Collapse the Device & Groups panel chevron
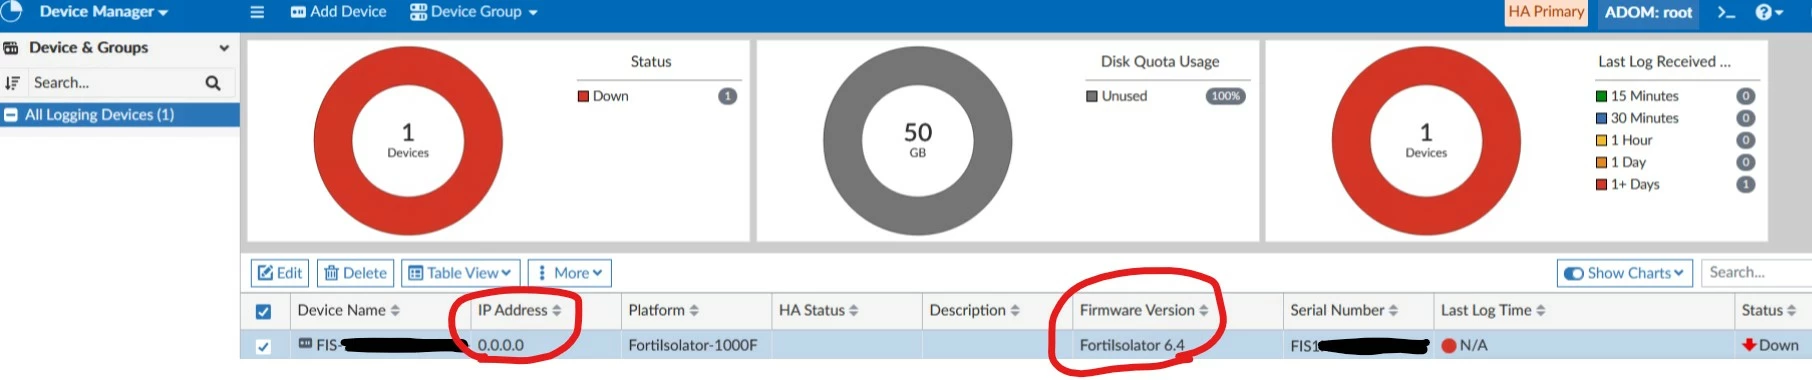This screenshot has width=1812, height=380. (224, 48)
